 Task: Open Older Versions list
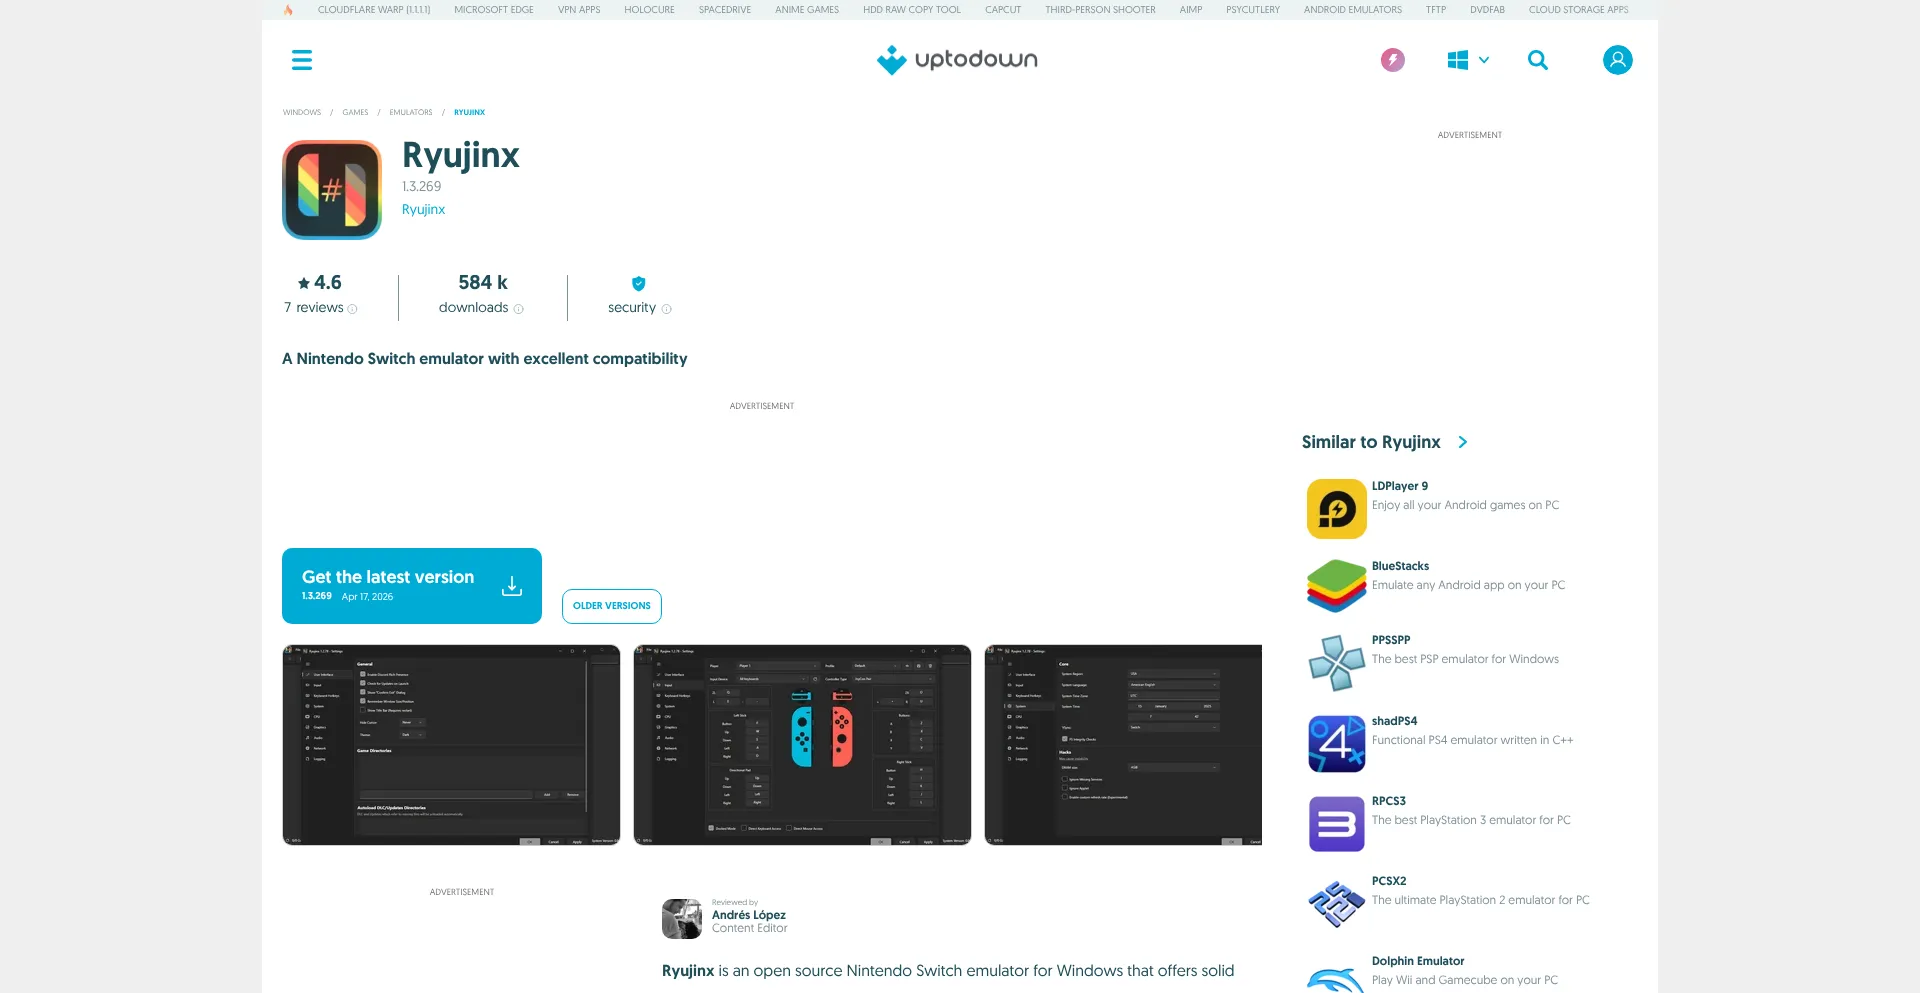pos(612,606)
